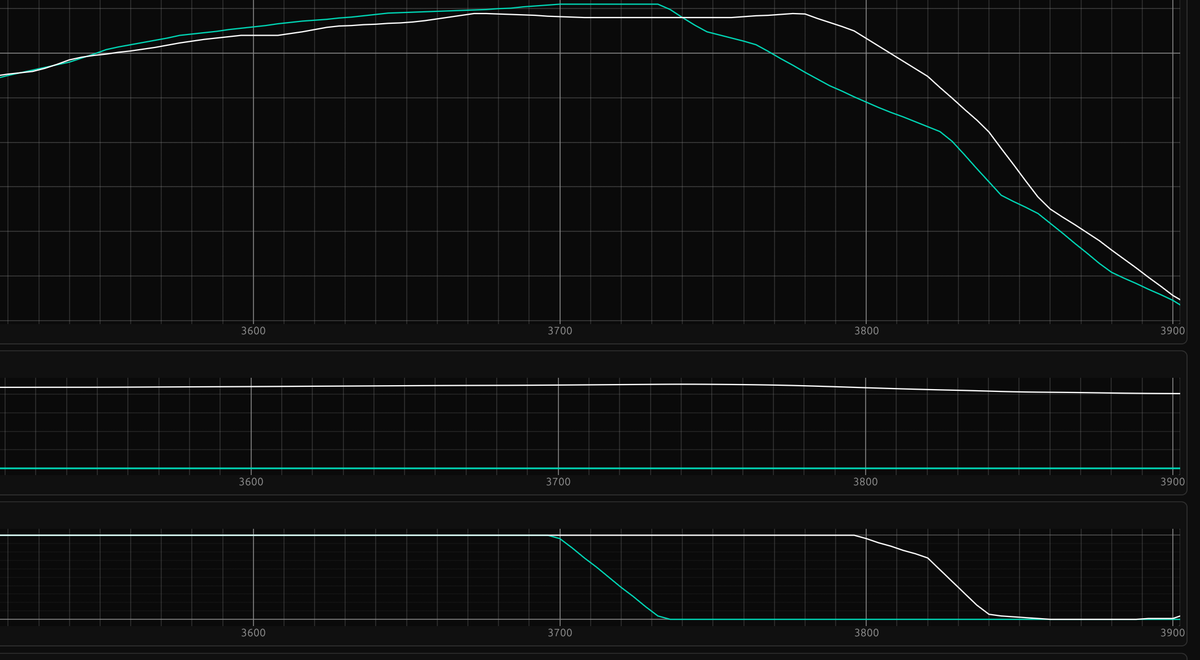Click the 3700 label under the step-down chart

pyautogui.click(x=561, y=633)
